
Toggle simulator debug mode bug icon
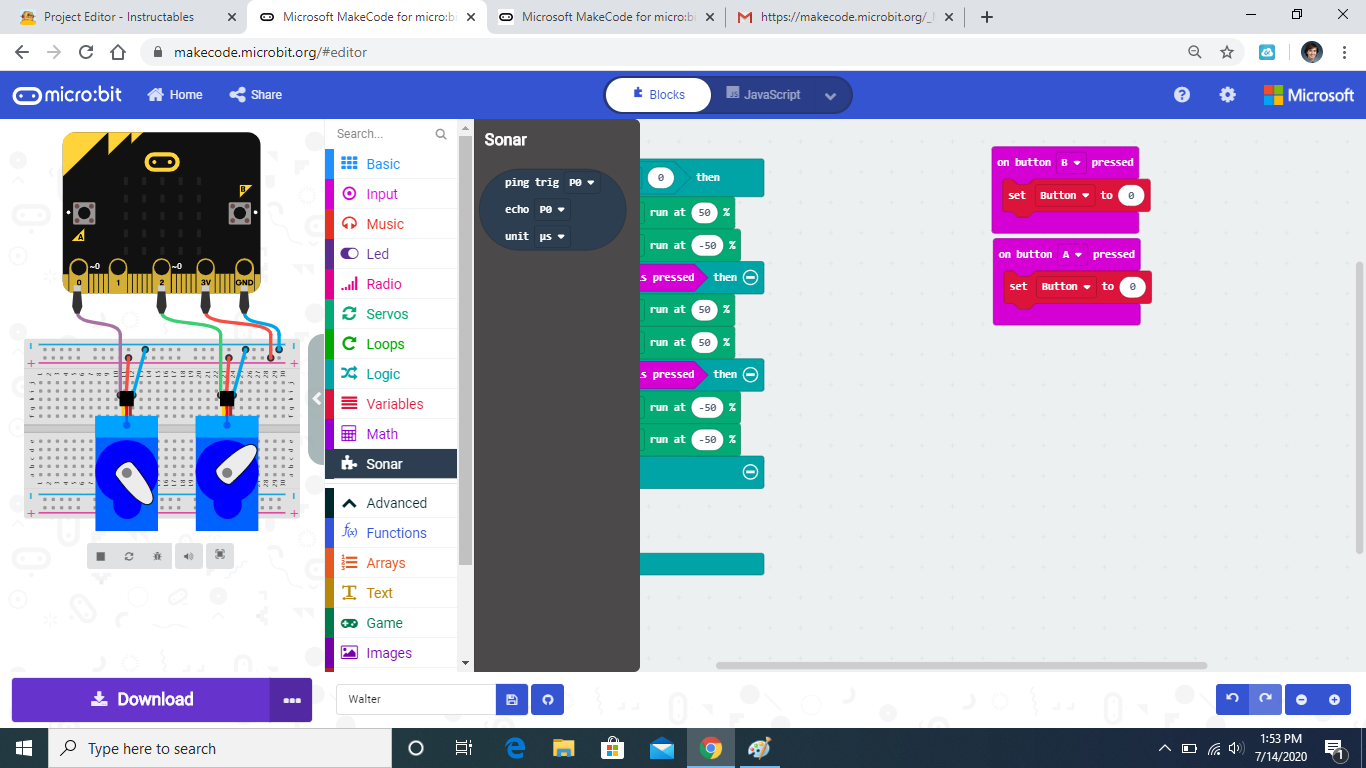[157, 556]
